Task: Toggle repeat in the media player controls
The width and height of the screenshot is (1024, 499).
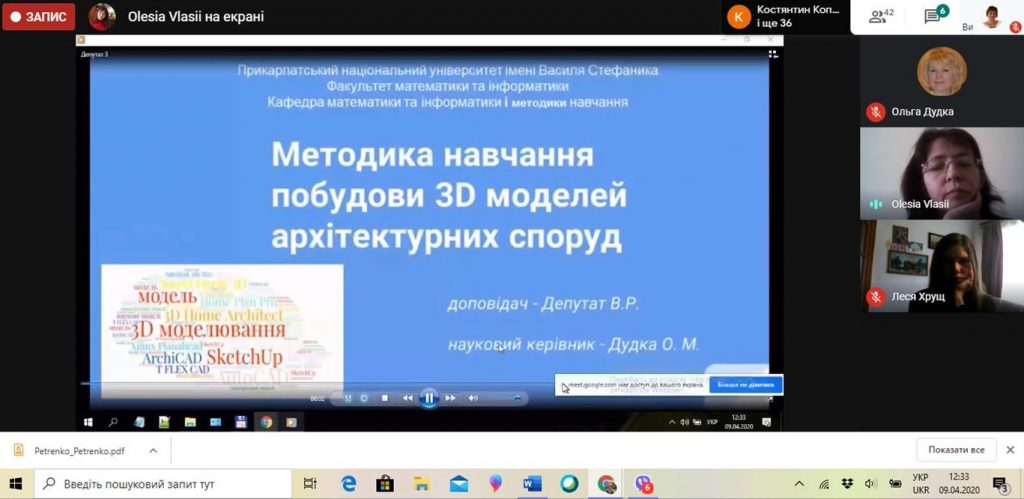Action: click(364, 398)
